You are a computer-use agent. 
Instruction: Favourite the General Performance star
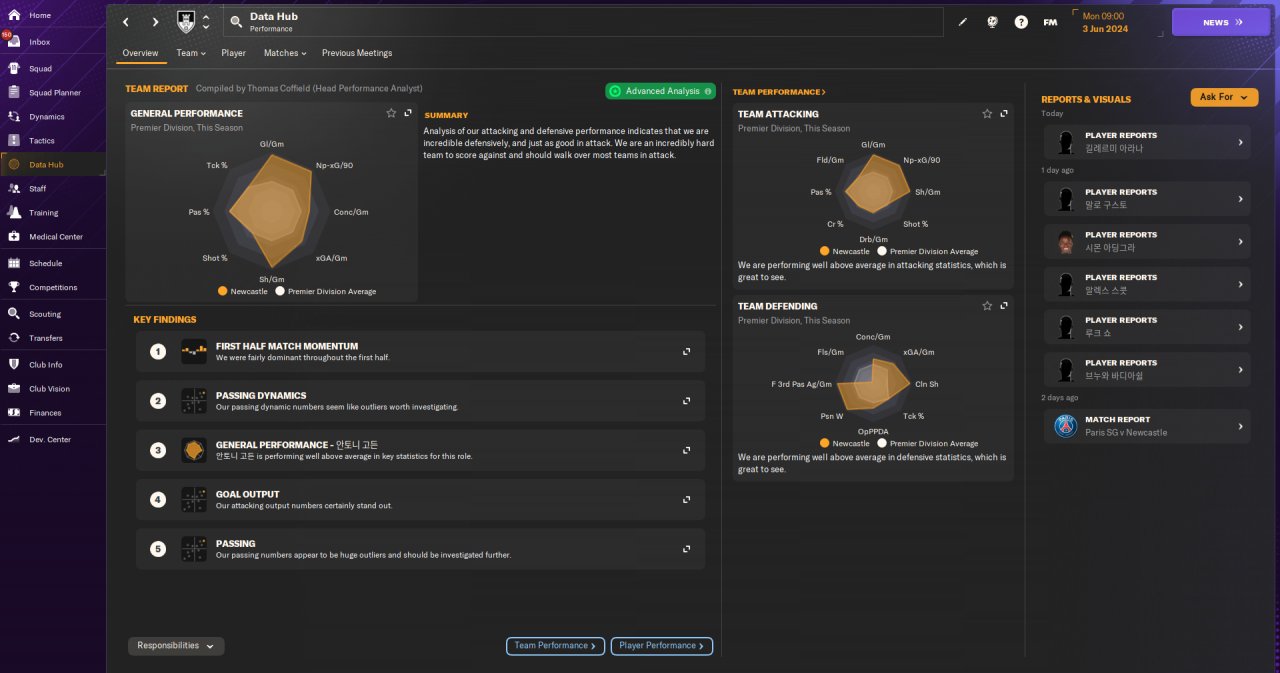(x=391, y=113)
